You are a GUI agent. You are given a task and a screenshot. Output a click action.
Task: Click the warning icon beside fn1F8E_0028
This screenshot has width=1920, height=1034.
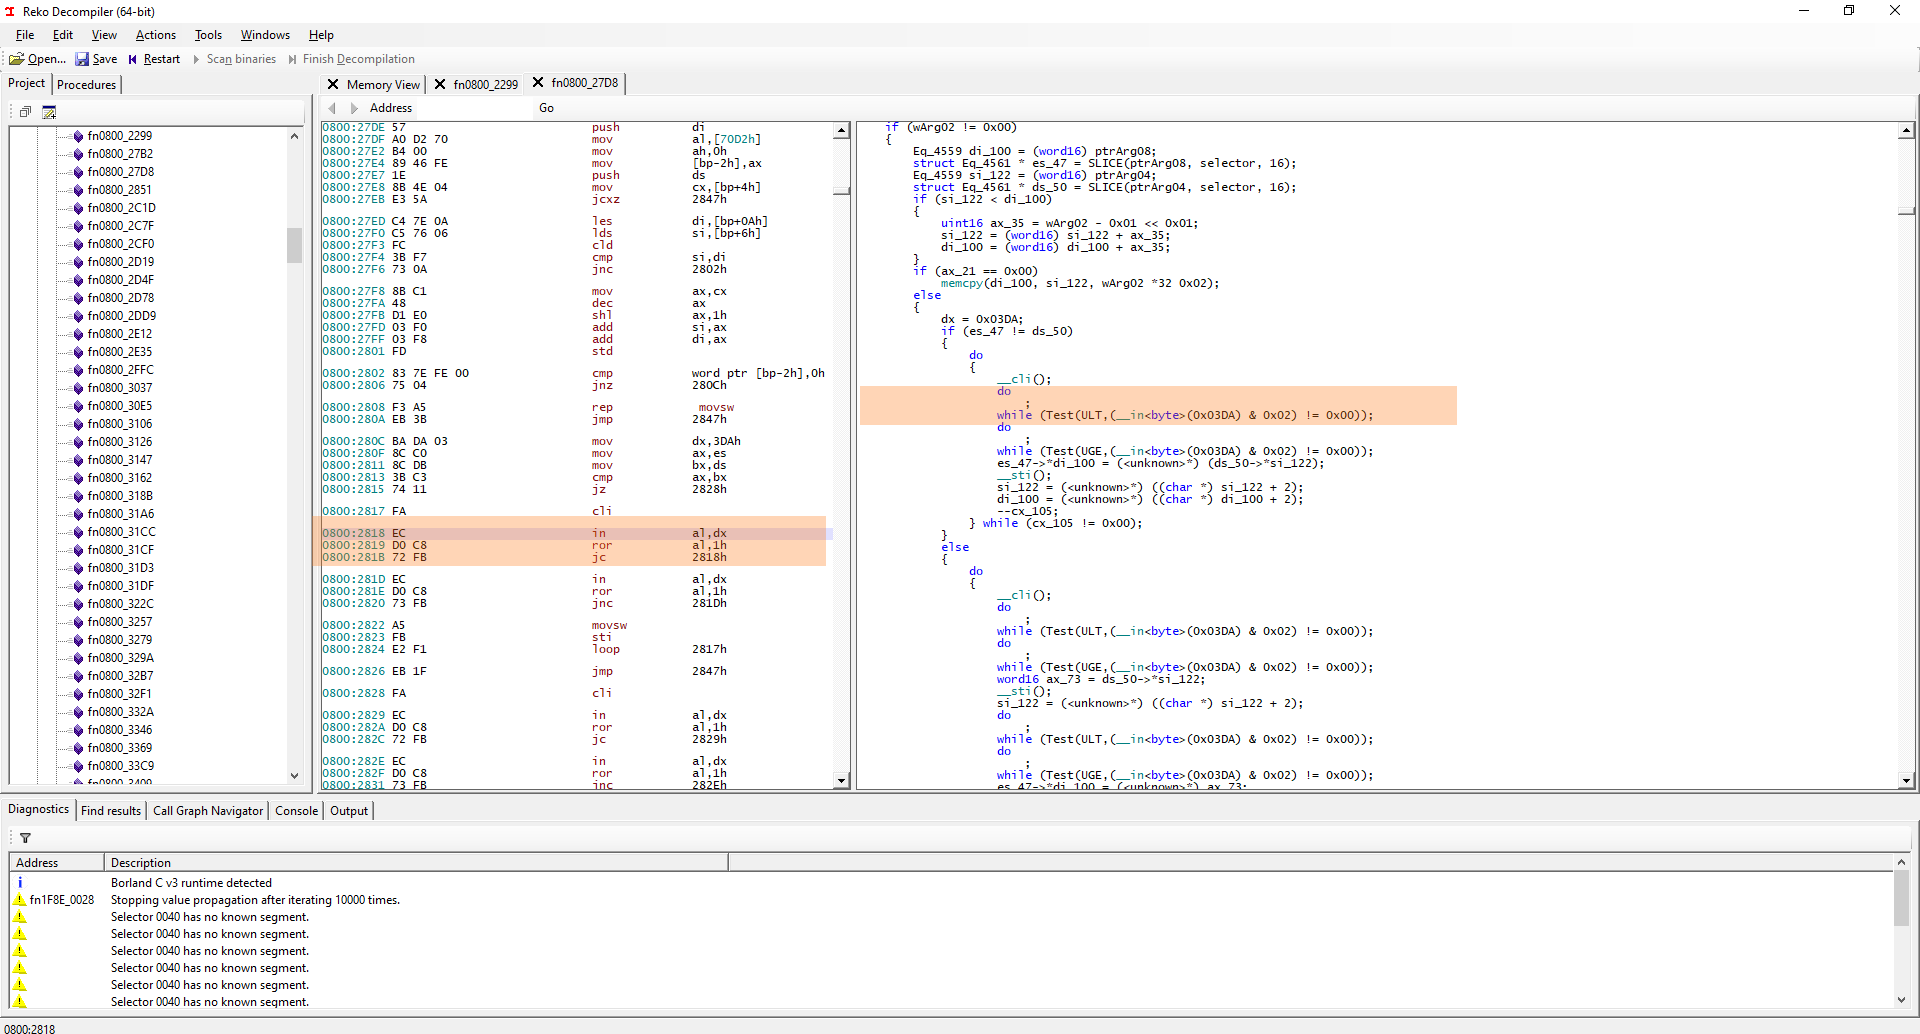point(20,899)
